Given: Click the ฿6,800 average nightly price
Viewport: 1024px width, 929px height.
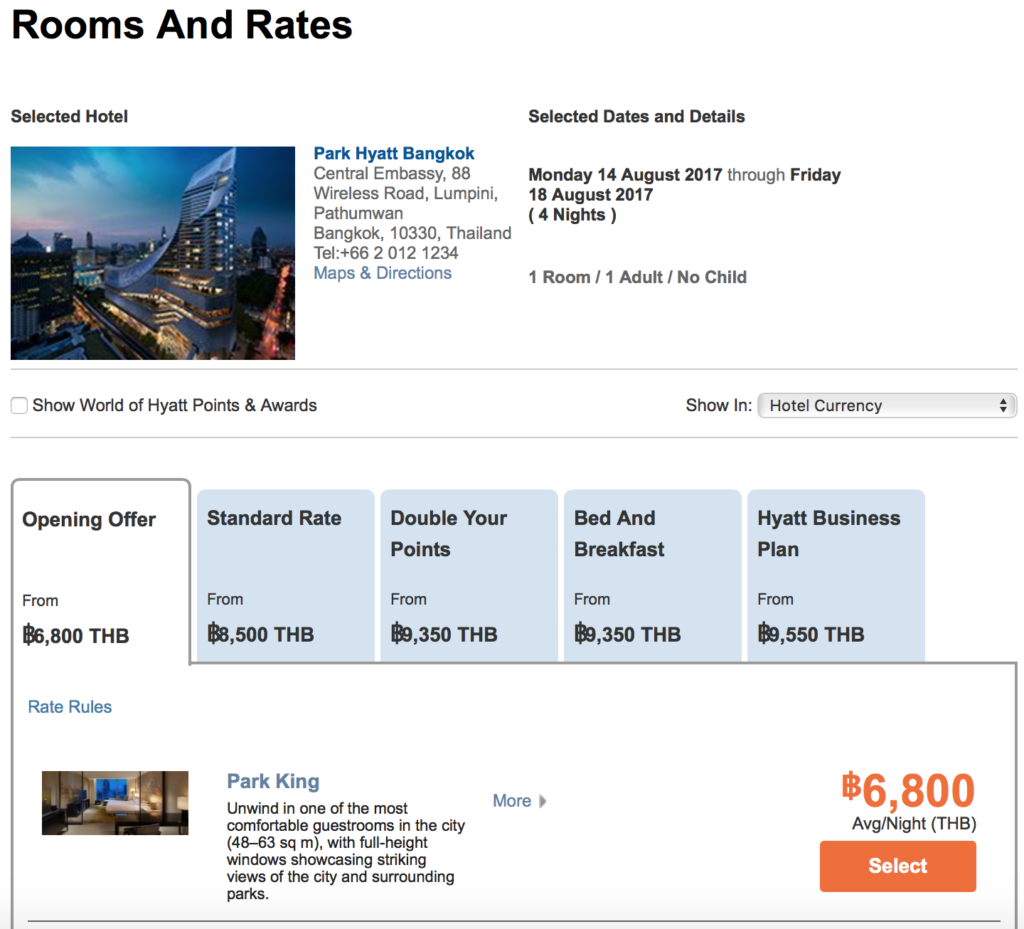Looking at the screenshot, I should click(x=912, y=791).
